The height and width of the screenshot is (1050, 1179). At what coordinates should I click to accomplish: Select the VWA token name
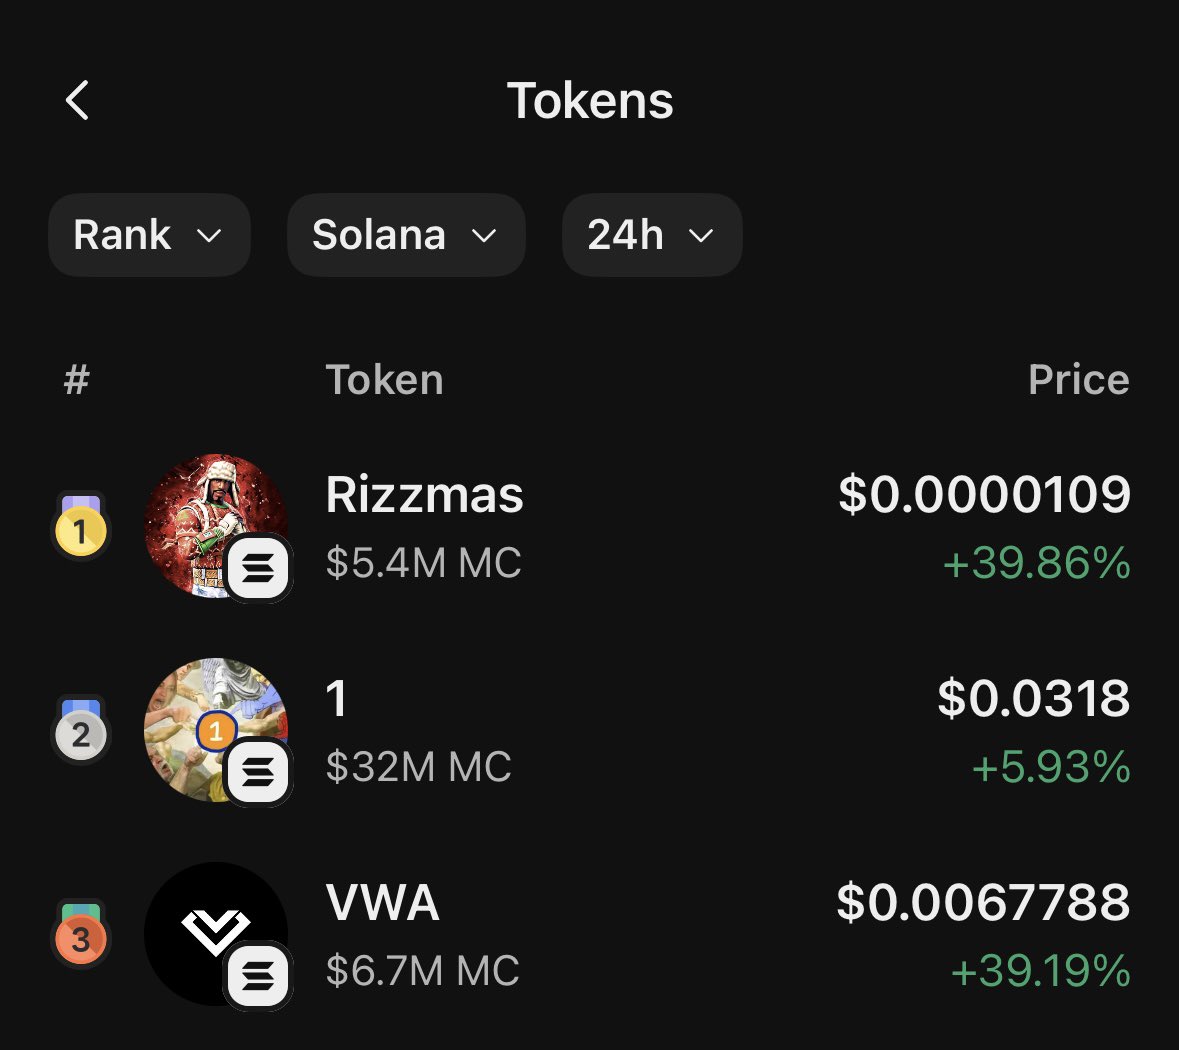coord(382,903)
